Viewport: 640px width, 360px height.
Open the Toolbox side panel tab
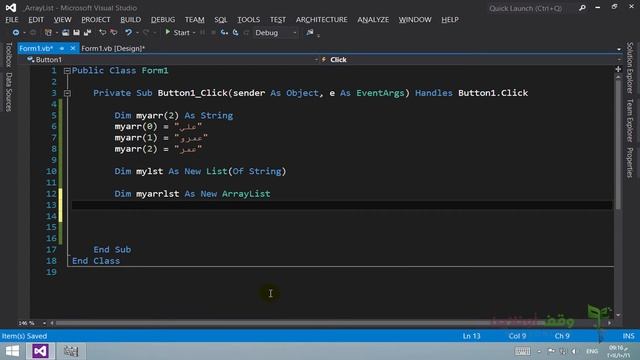click(x=9, y=54)
